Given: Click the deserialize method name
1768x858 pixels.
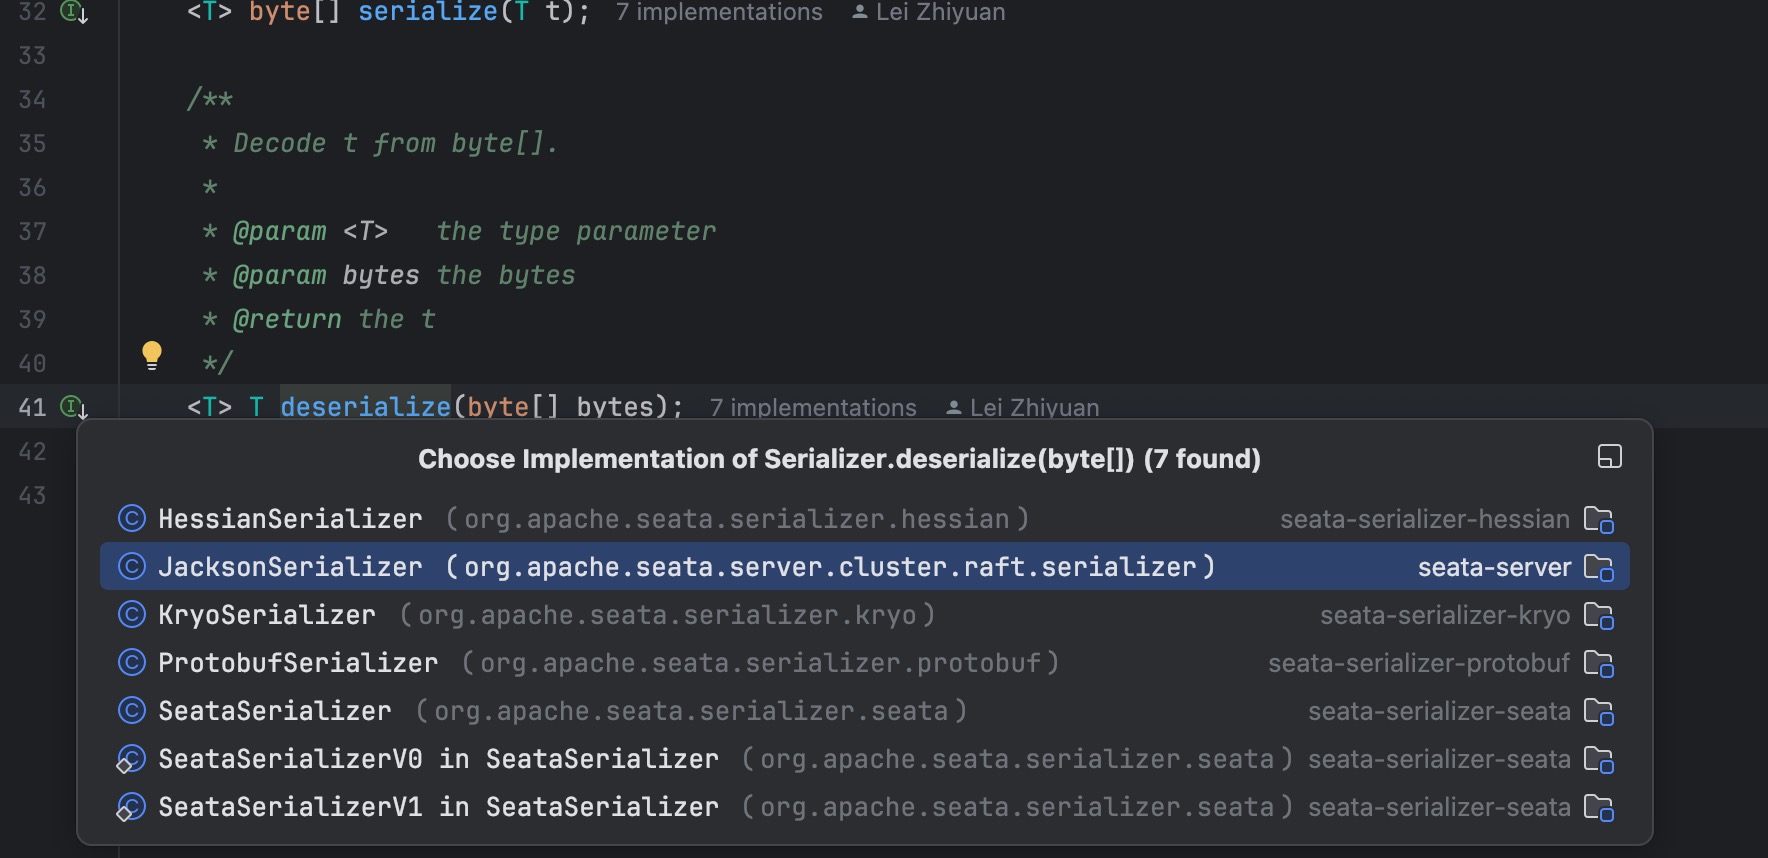Looking at the screenshot, I should tap(365, 407).
